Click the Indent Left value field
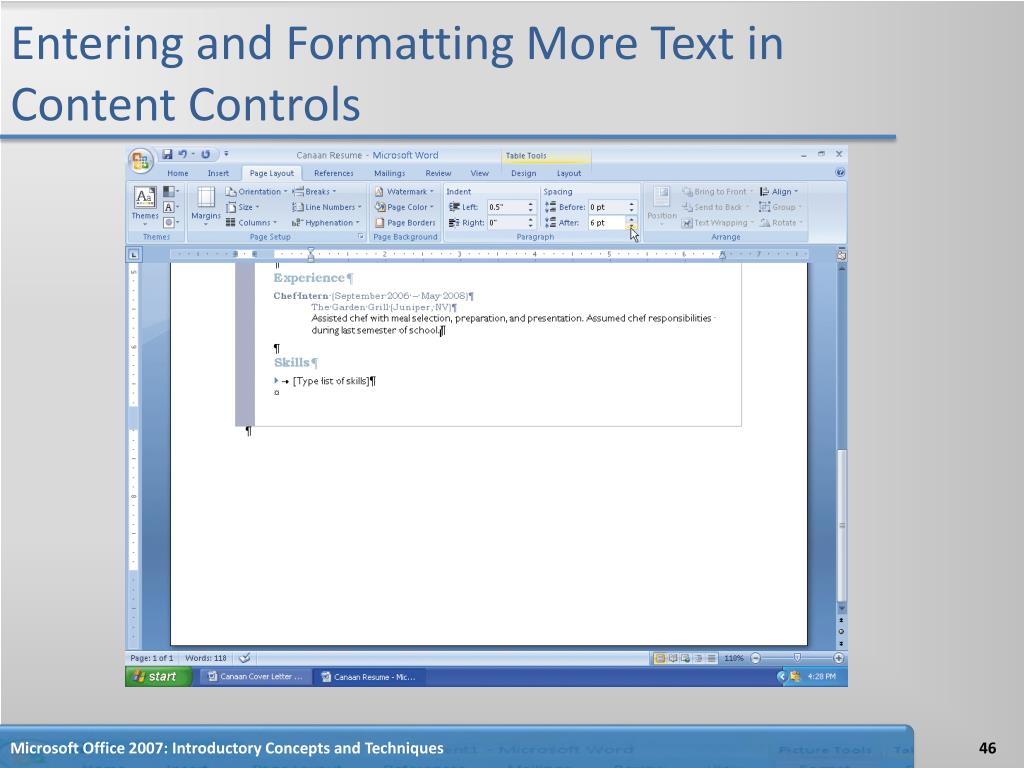1024x768 pixels. click(506, 207)
